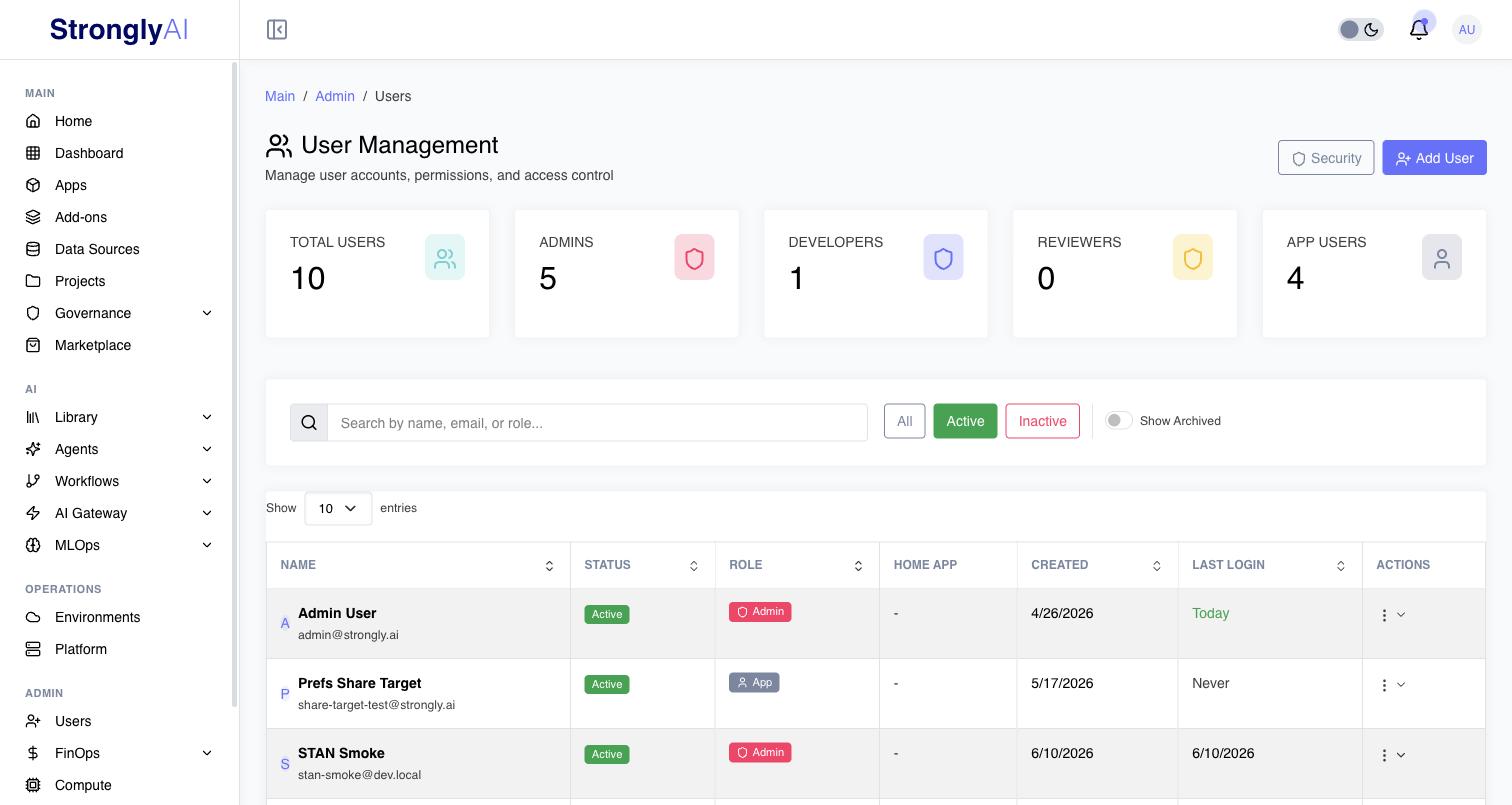Open the entries-per-page dropdown showing 10
1512x805 pixels.
(338, 508)
